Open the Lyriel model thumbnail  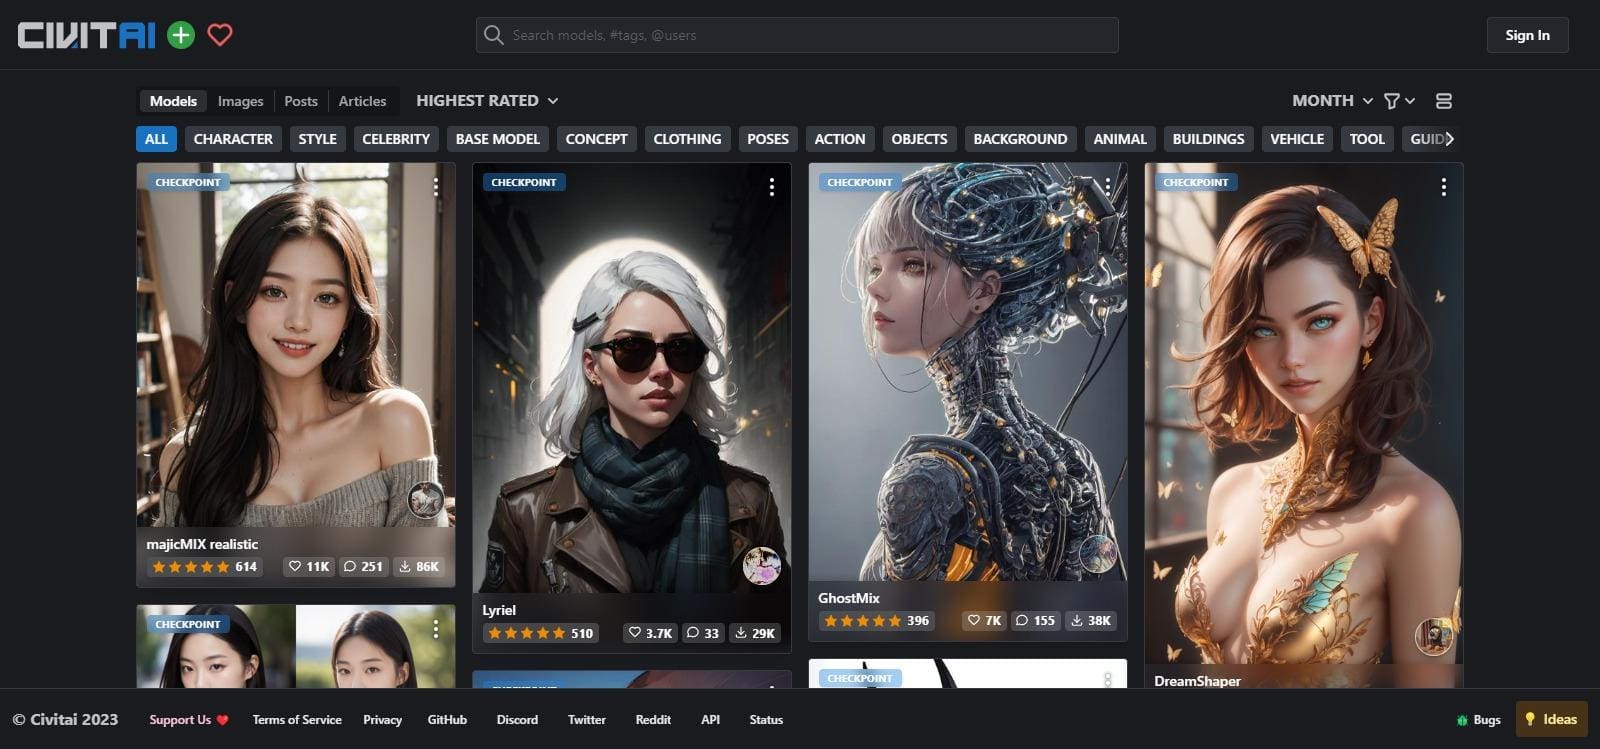631,378
